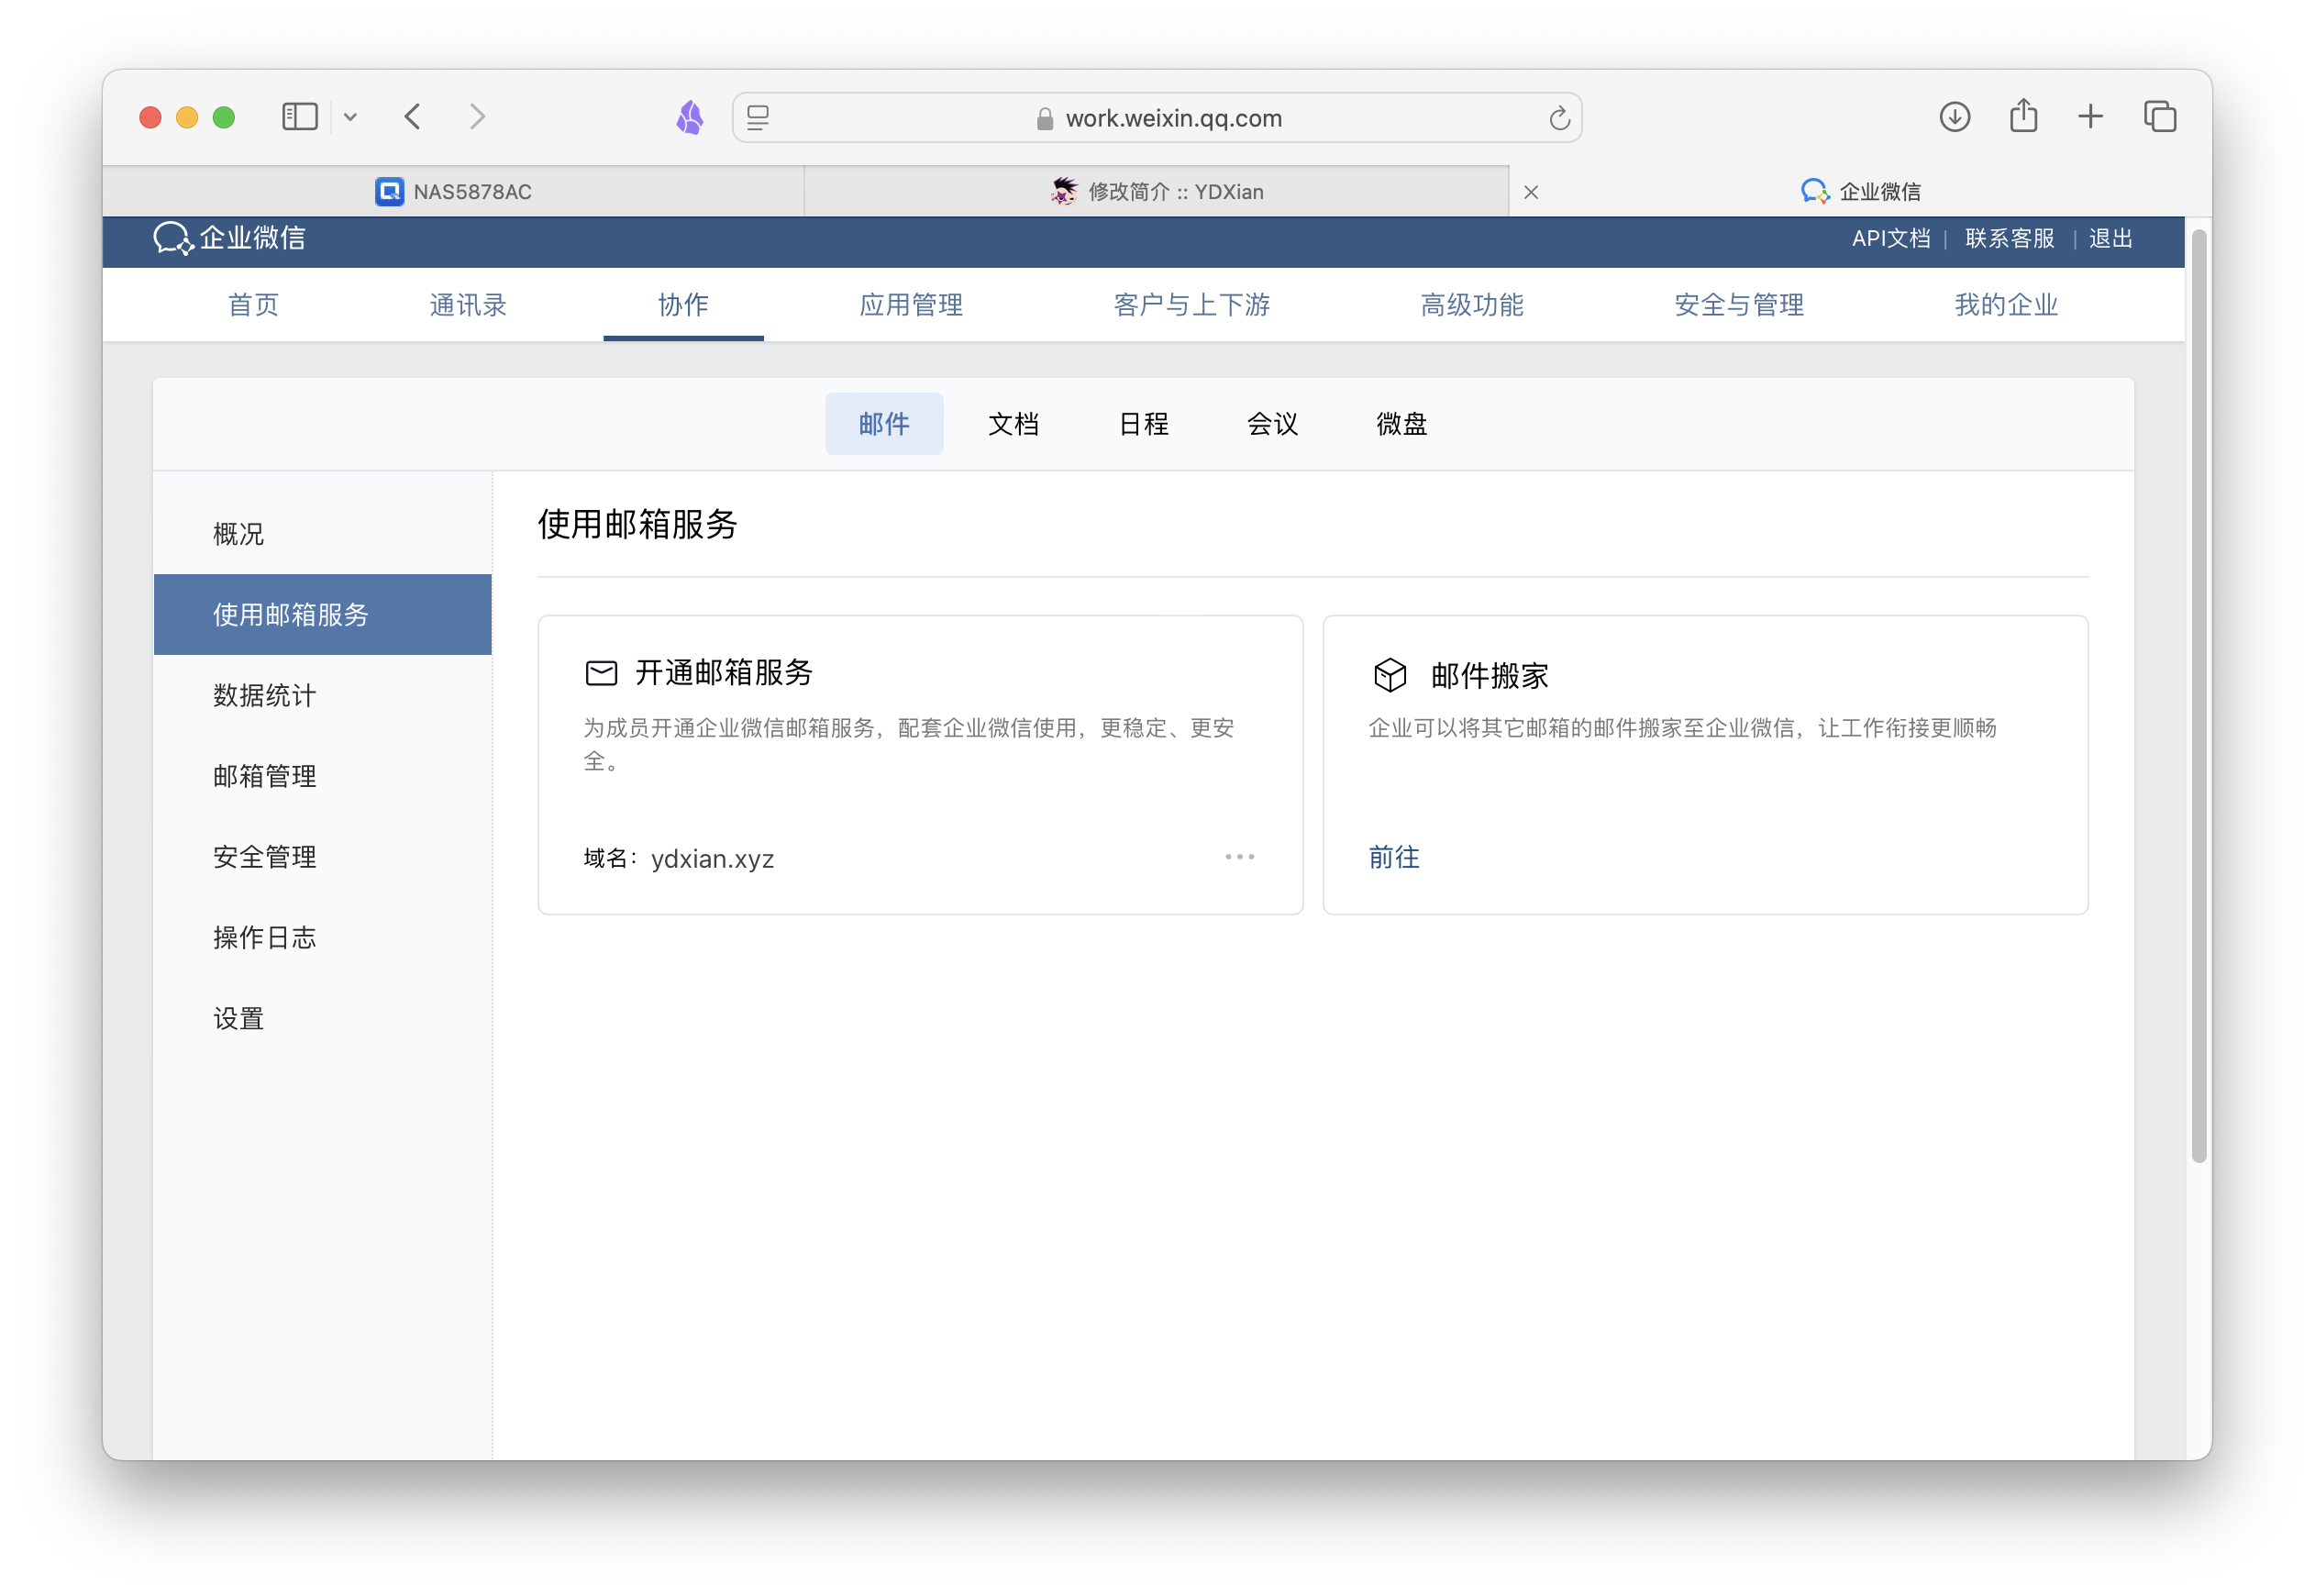Open 客户与上下游 navigation item
2315x1596 pixels.
[x=1191, y=305]
